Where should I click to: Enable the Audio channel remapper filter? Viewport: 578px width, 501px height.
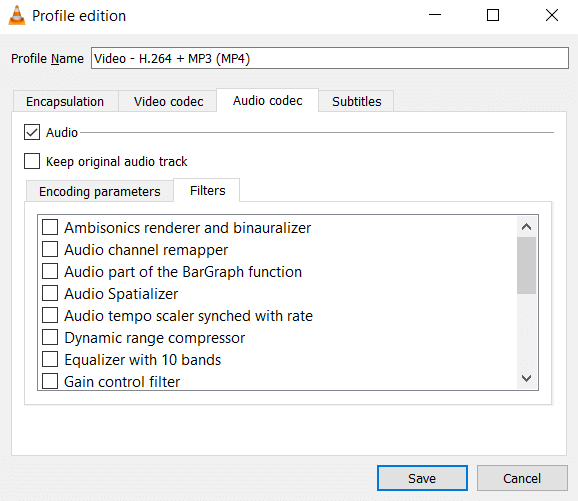[50, 249]
